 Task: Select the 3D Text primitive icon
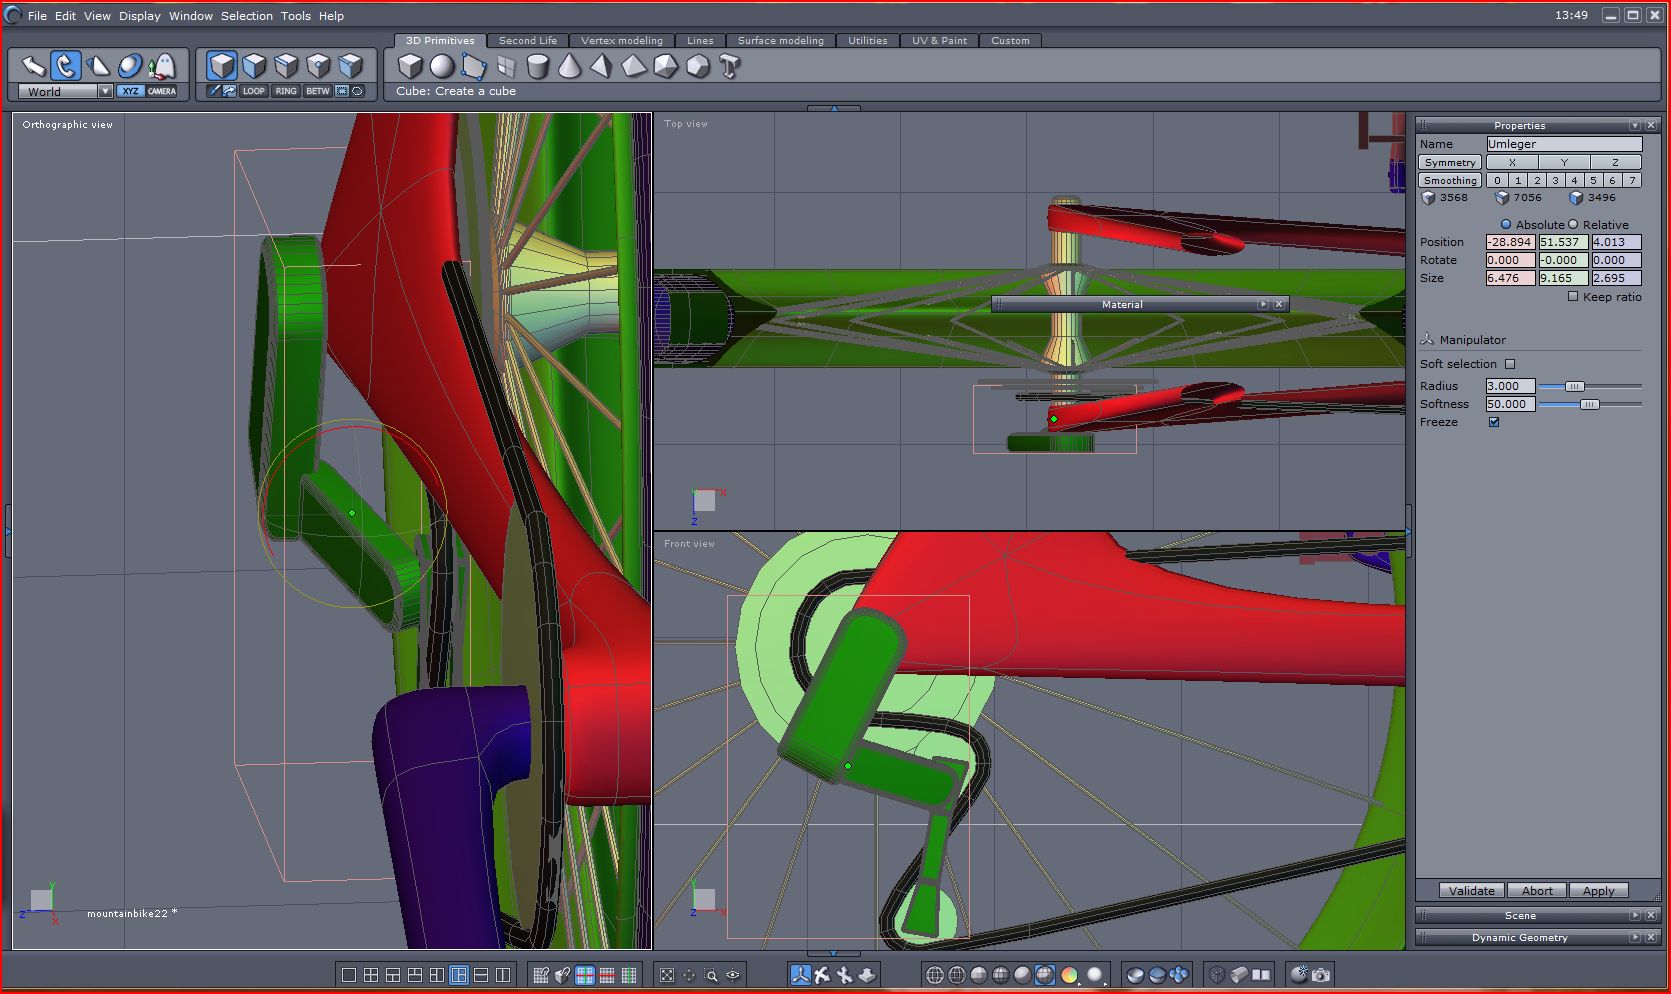pos(730,66)
